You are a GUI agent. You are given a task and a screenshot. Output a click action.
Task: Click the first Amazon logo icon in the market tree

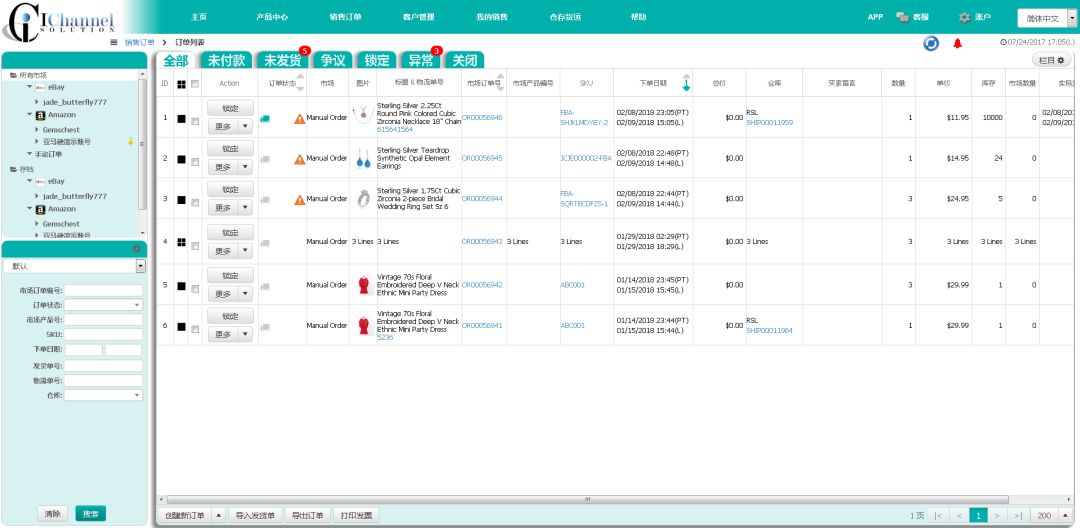(41, 115)
